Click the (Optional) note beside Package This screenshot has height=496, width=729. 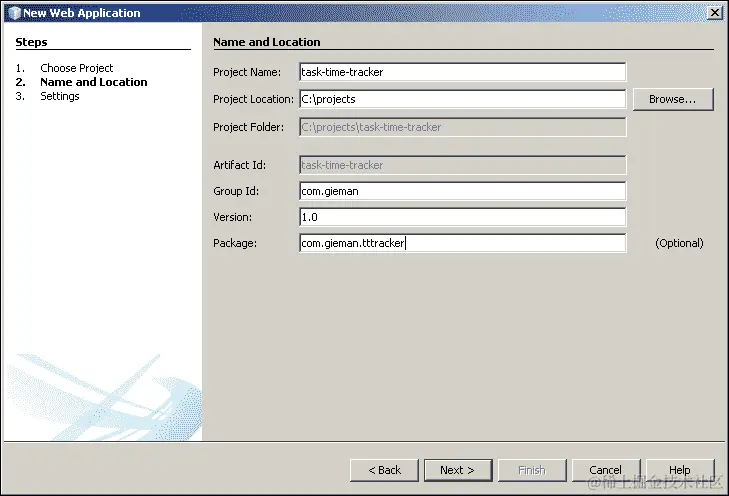tap(679, 243)
